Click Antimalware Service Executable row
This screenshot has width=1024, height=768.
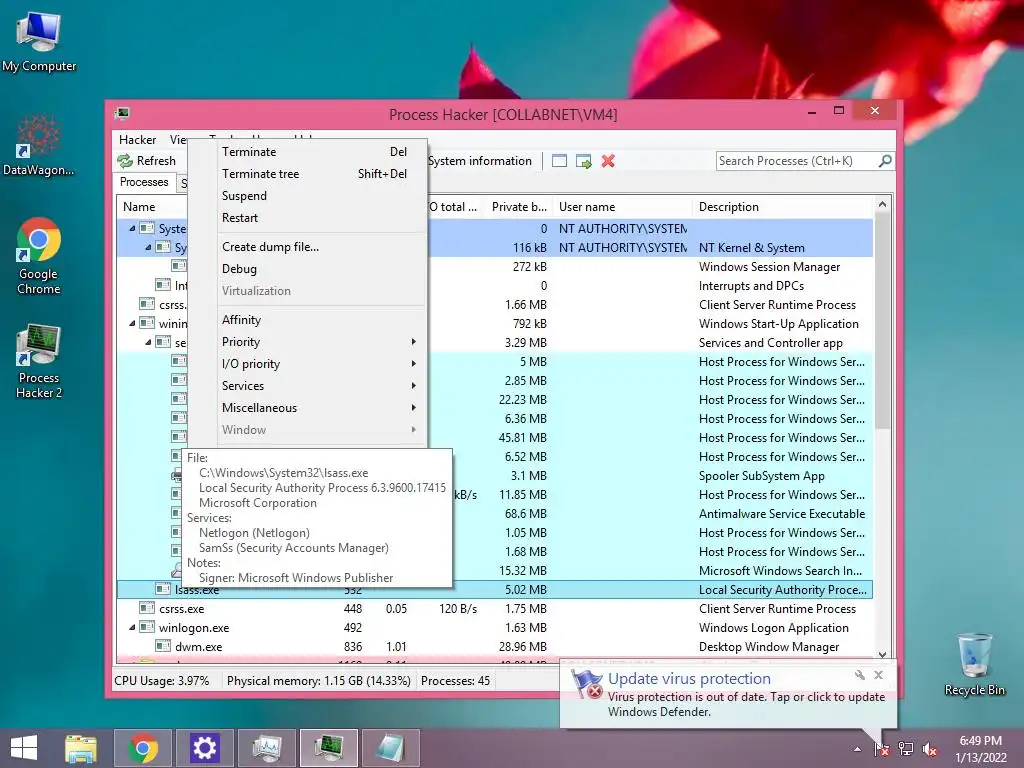point(494,514)
